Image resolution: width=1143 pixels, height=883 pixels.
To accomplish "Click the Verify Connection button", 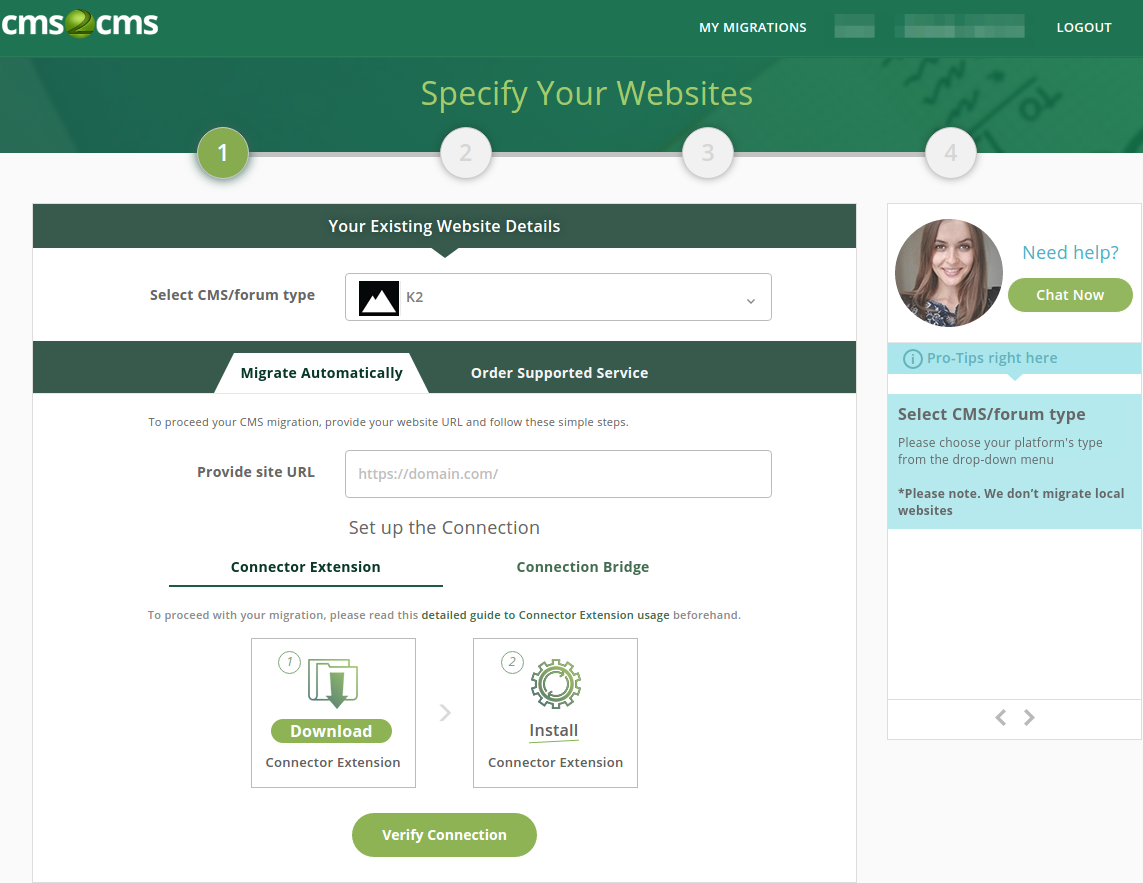I will pos(445,835).
